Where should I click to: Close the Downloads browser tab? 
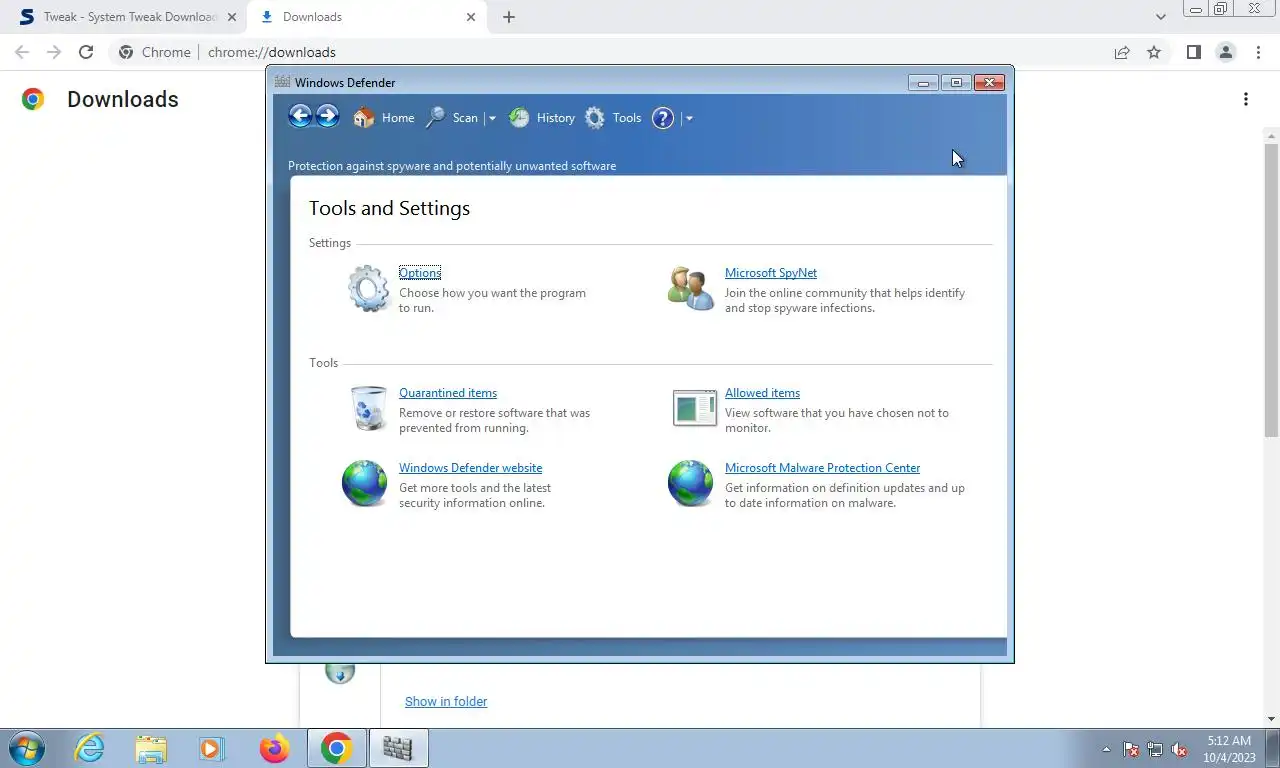point(471,17)
